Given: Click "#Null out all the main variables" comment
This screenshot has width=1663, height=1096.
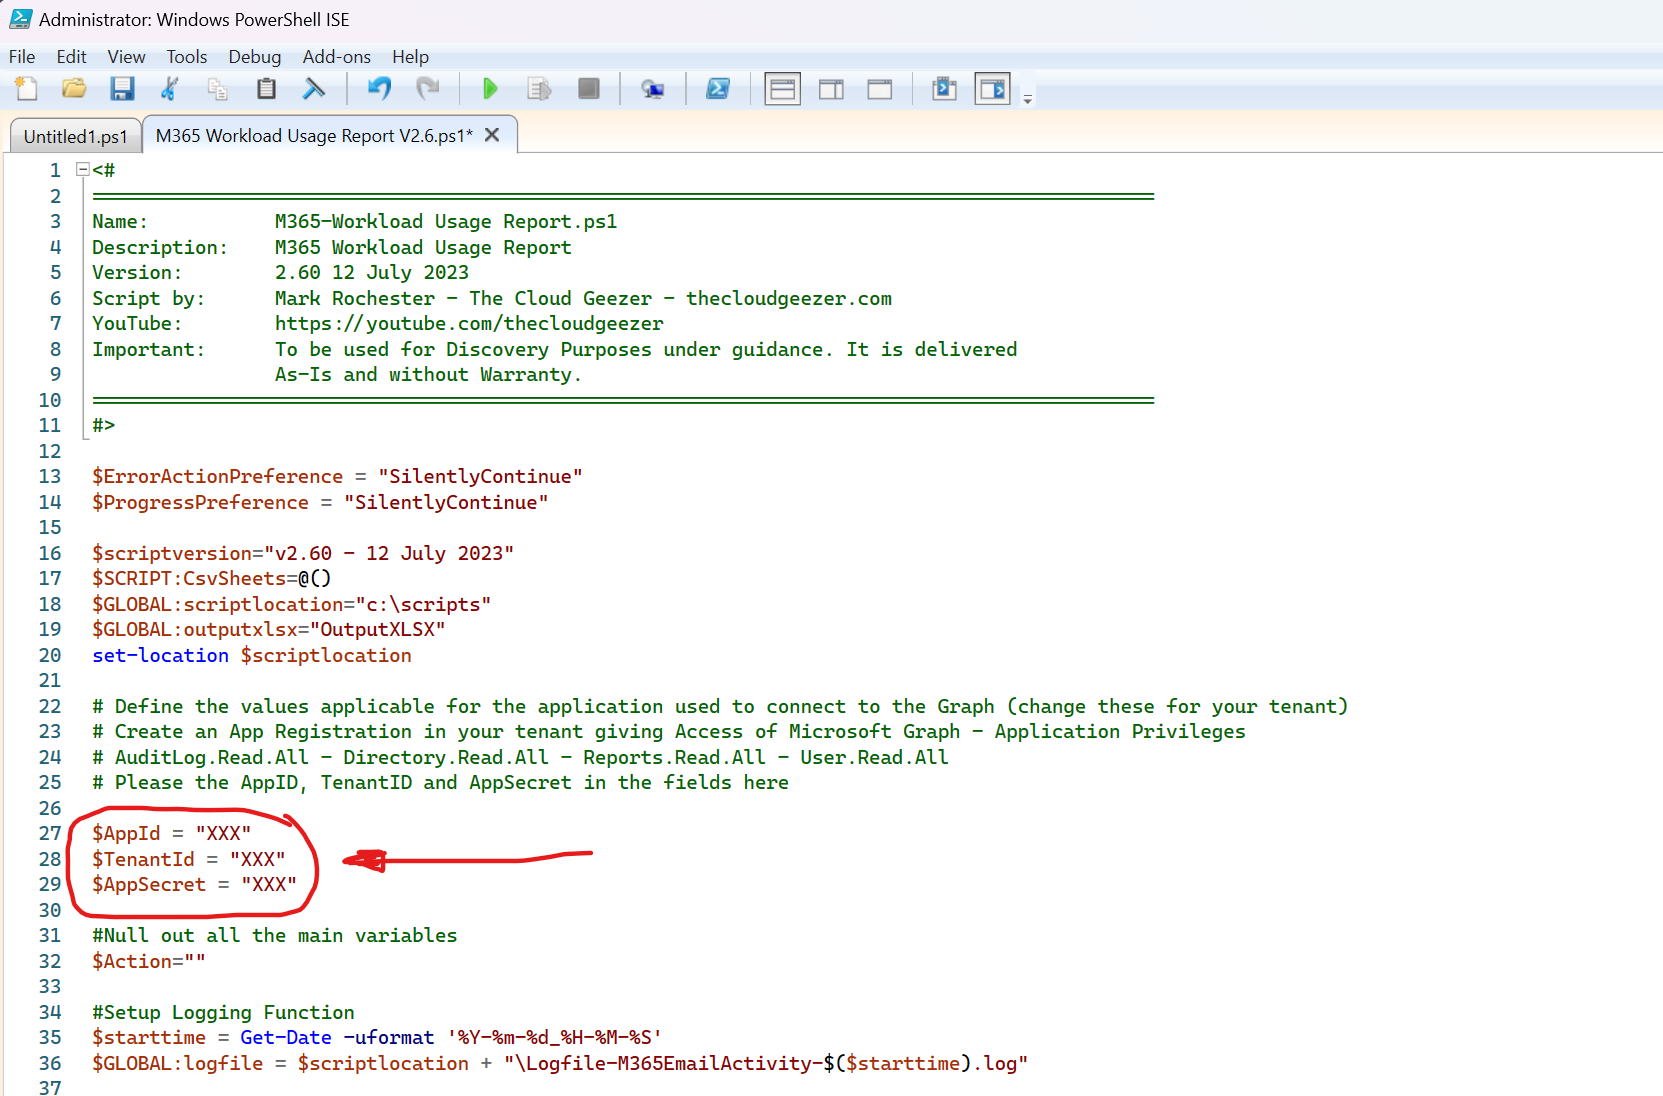Looking at the screenshot, I should coord(274,935).
